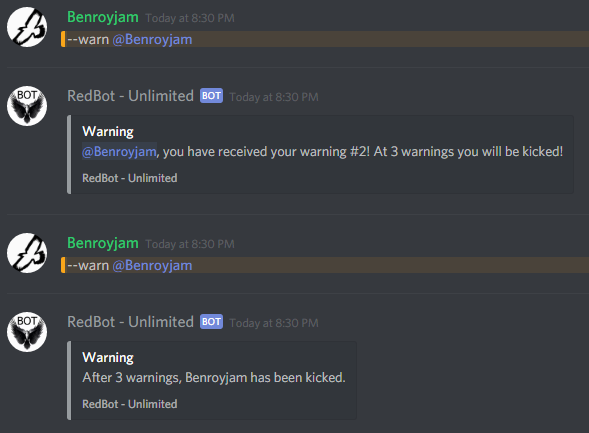Click the @Benroyjam mention inside the warning #2 embed

119,151
